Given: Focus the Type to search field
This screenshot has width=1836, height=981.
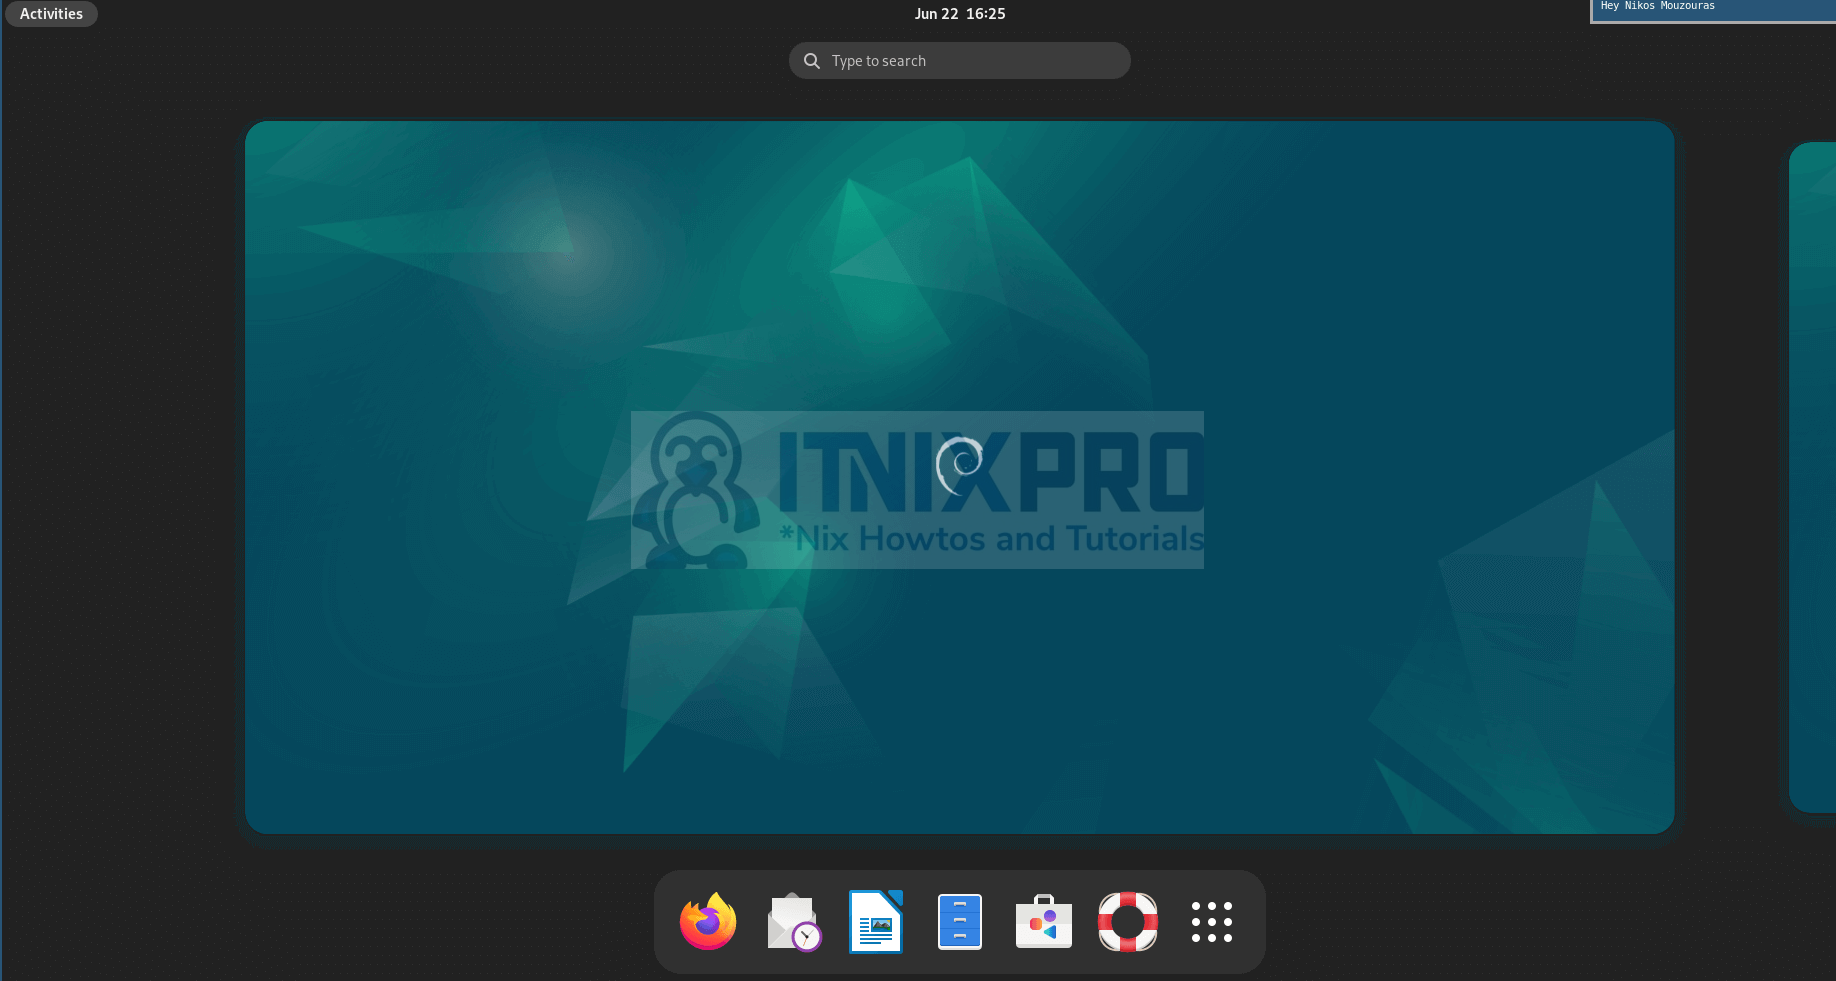Looking at the screenshot, I should click(970, 61).
